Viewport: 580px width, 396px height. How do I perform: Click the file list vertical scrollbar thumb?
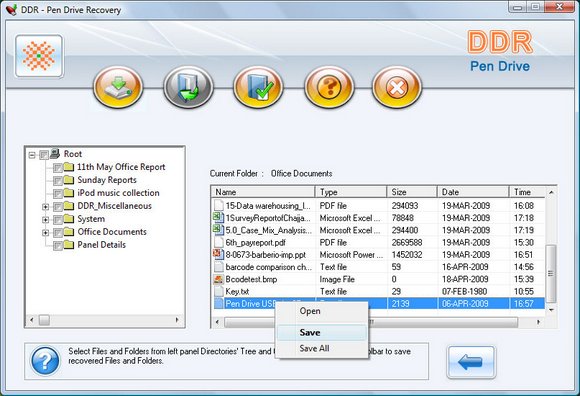pyautogui.click(x=551, y=273)
